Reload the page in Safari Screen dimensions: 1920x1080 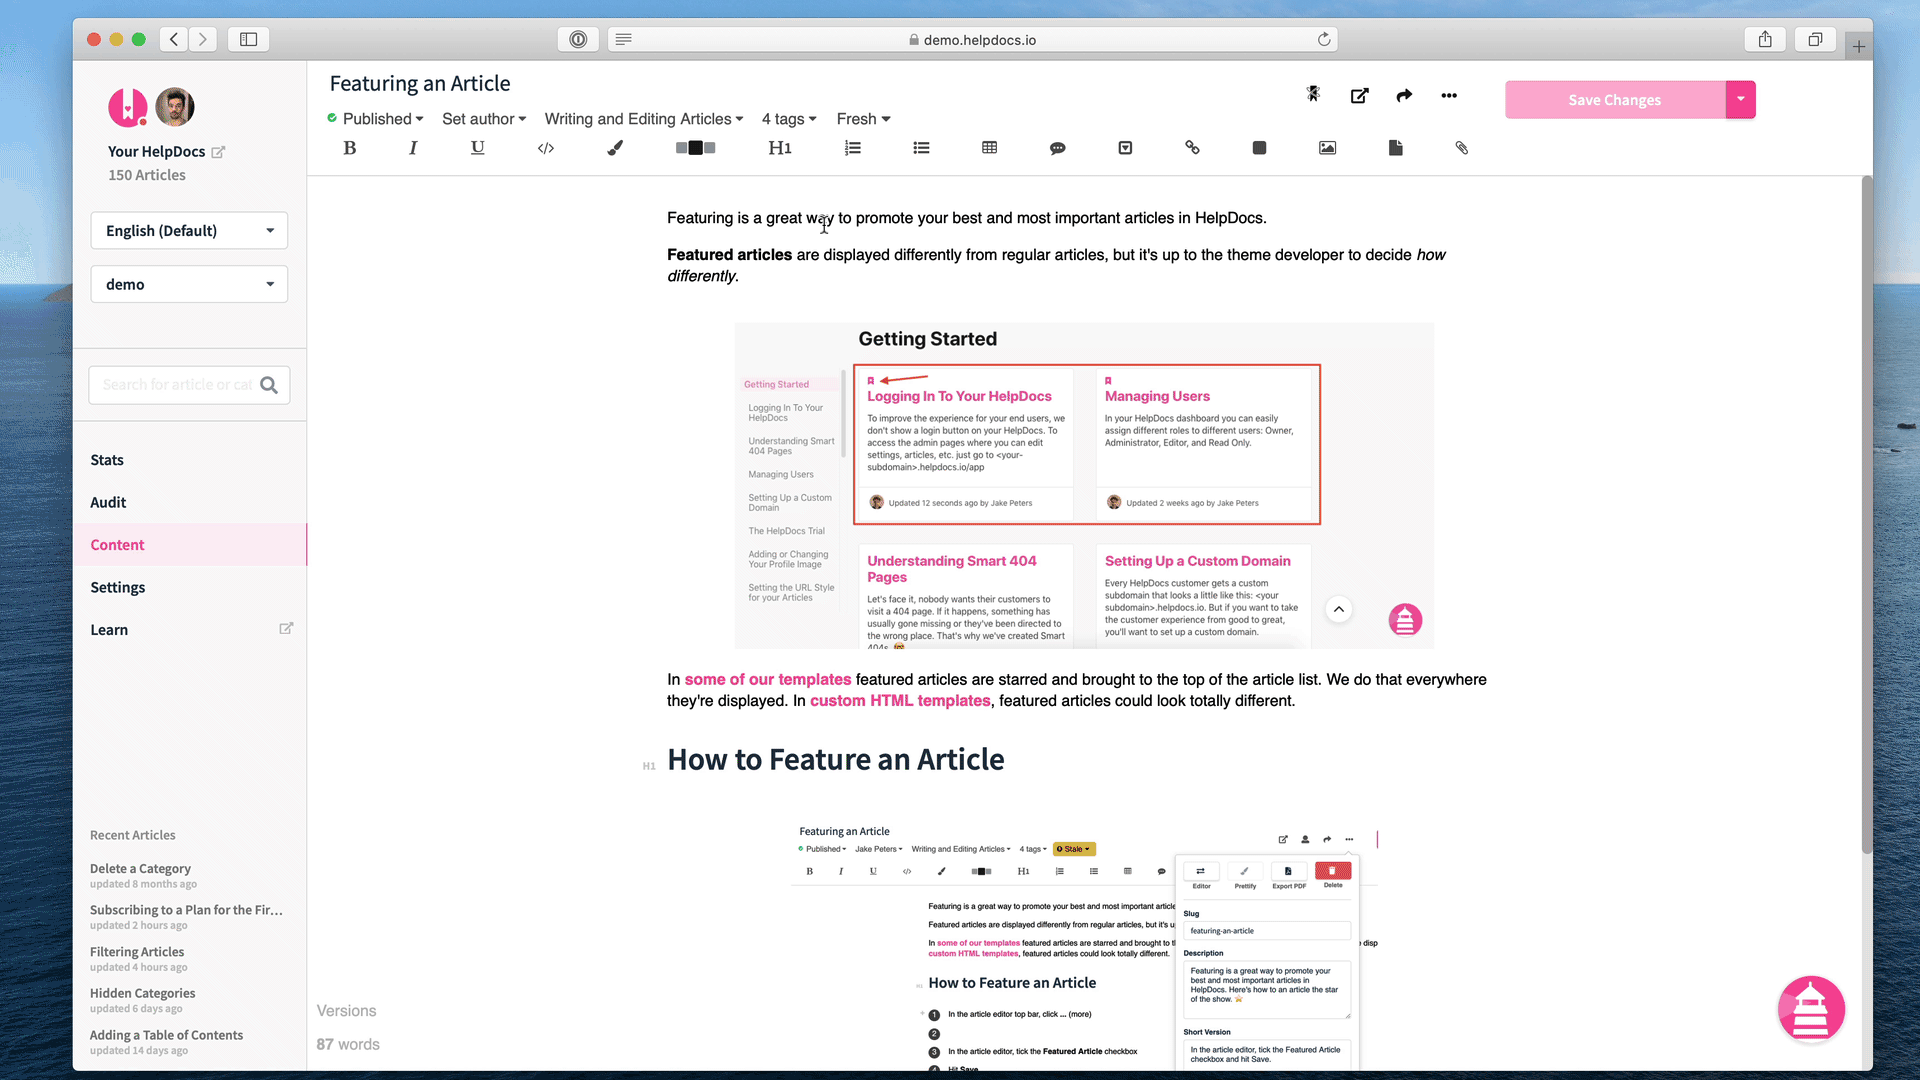tap(1324, 39)
